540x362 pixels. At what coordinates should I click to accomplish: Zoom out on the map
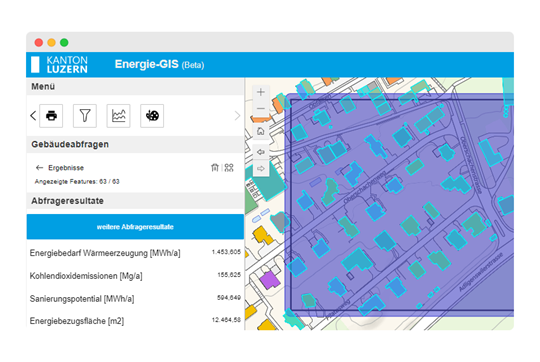click(x=261, y=108)
